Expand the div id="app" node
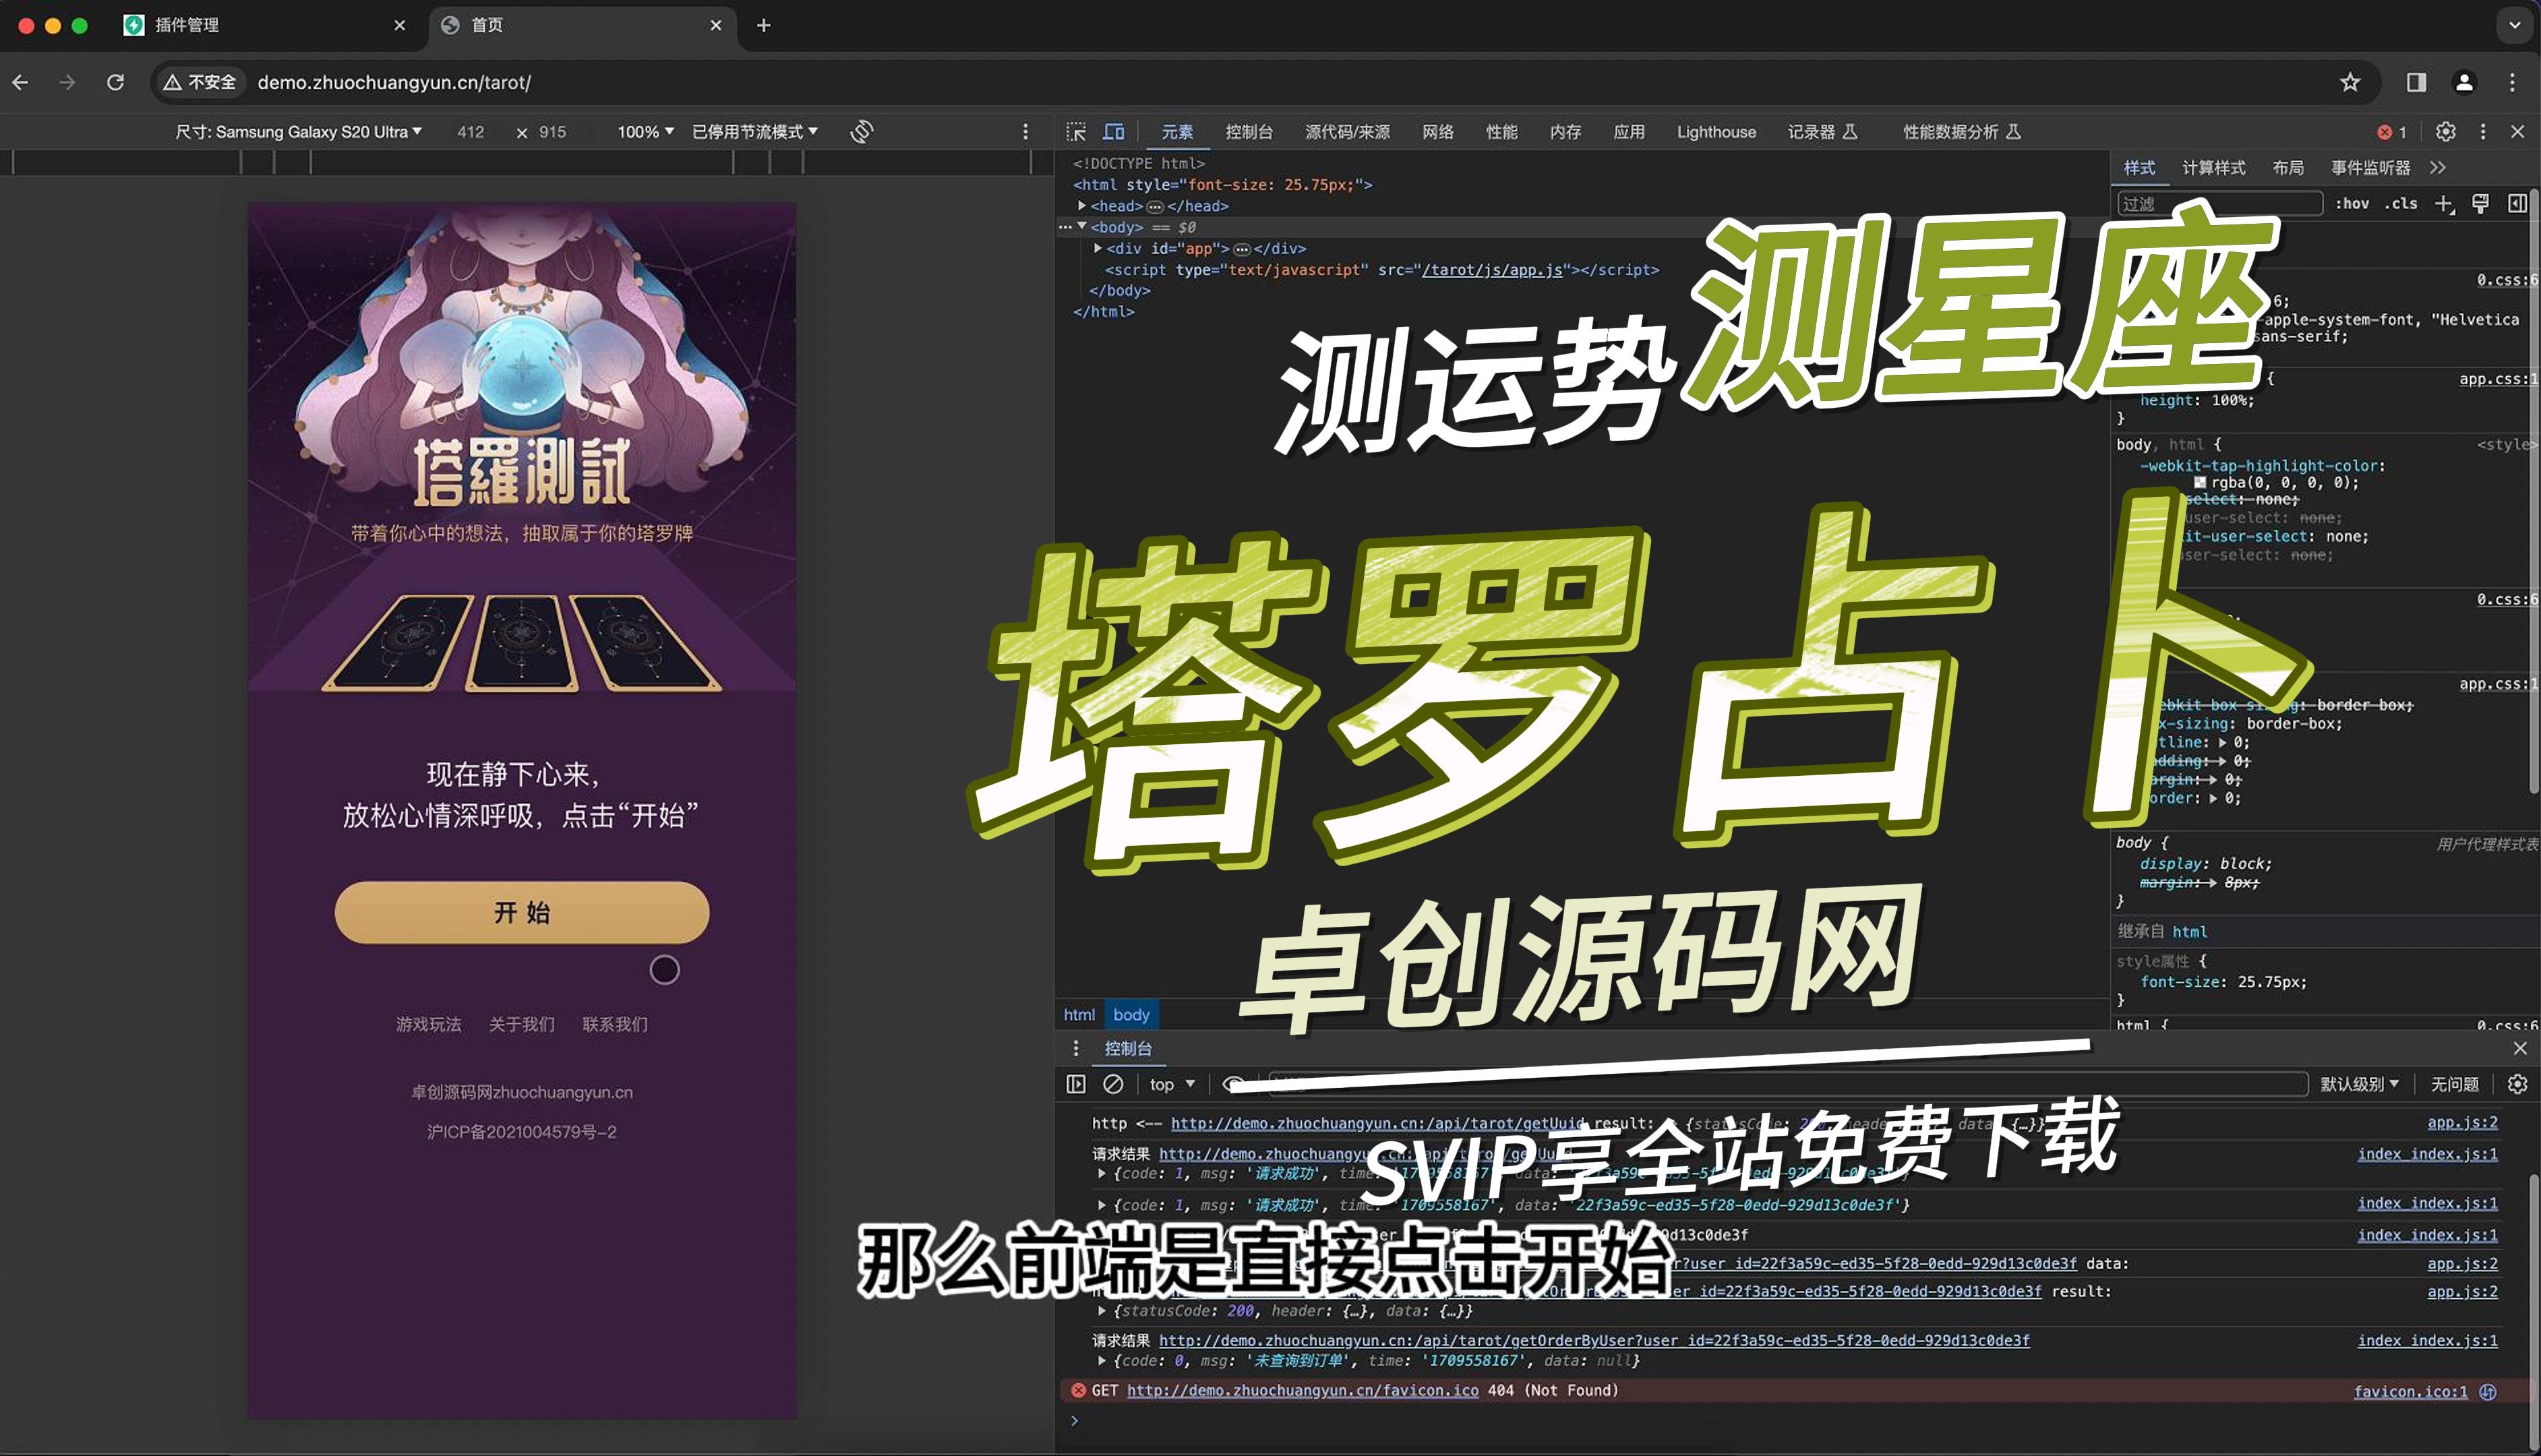 pyautogui.click(x=1098, y=248)
